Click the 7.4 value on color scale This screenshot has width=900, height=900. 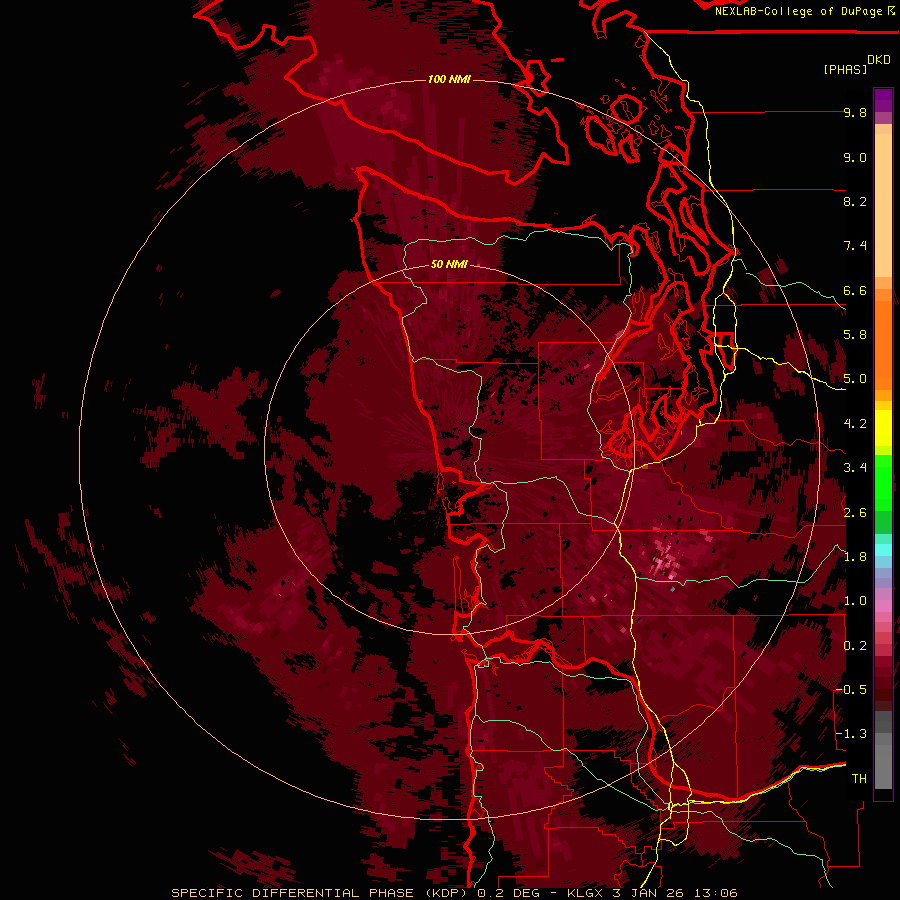855,246
